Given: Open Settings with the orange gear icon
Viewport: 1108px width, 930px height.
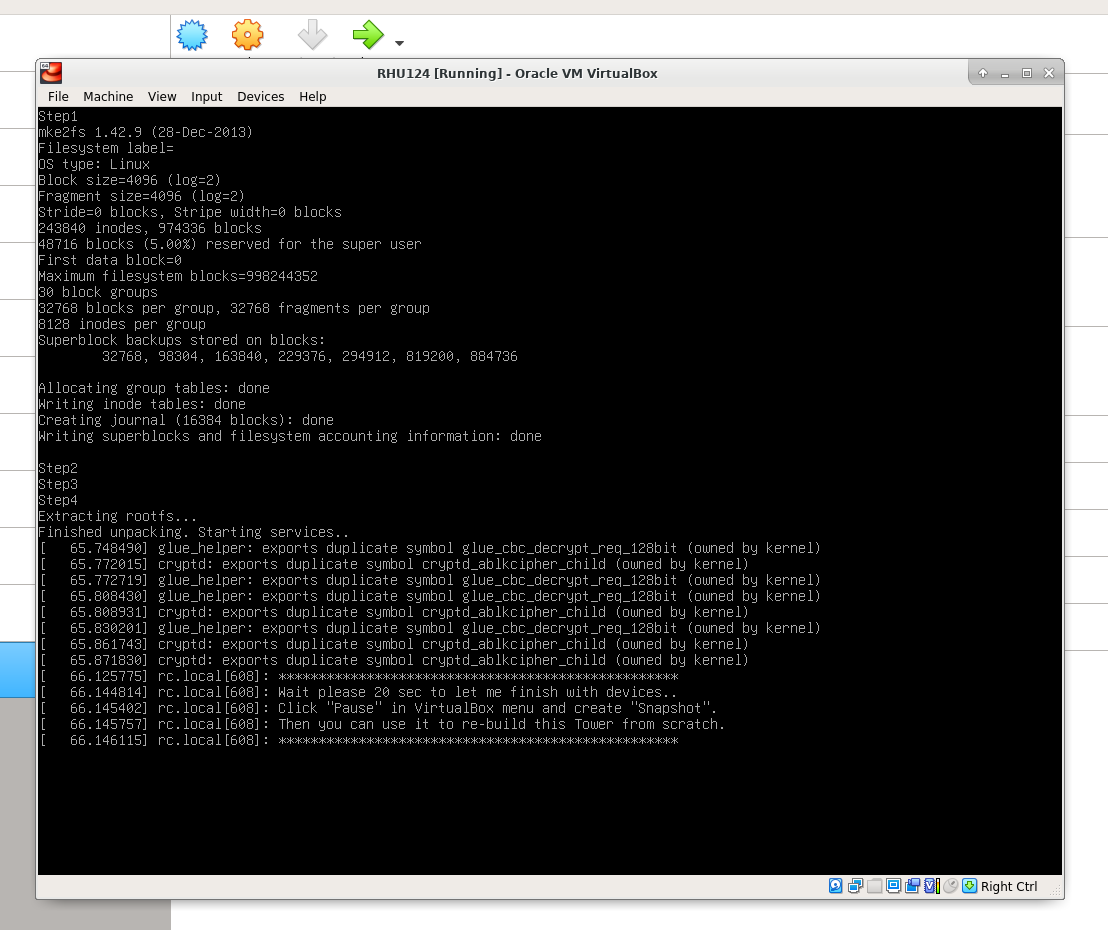Looking at the screenshot, I should (247, 35).
